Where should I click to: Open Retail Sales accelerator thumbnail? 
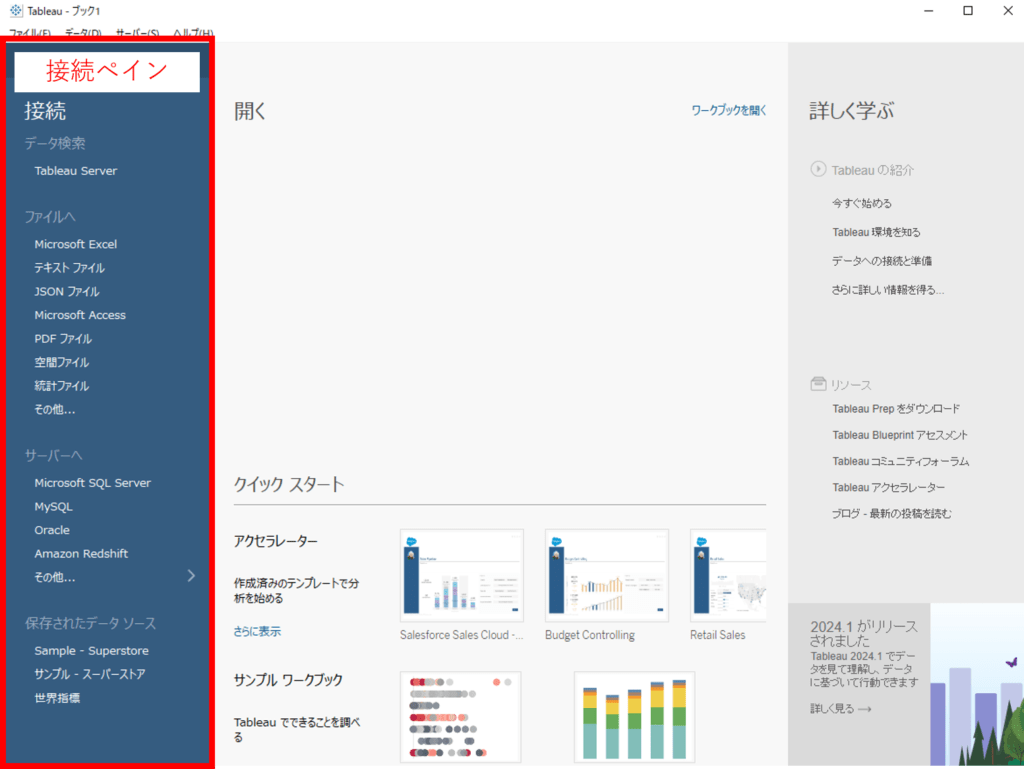click(x=728, y=575)
